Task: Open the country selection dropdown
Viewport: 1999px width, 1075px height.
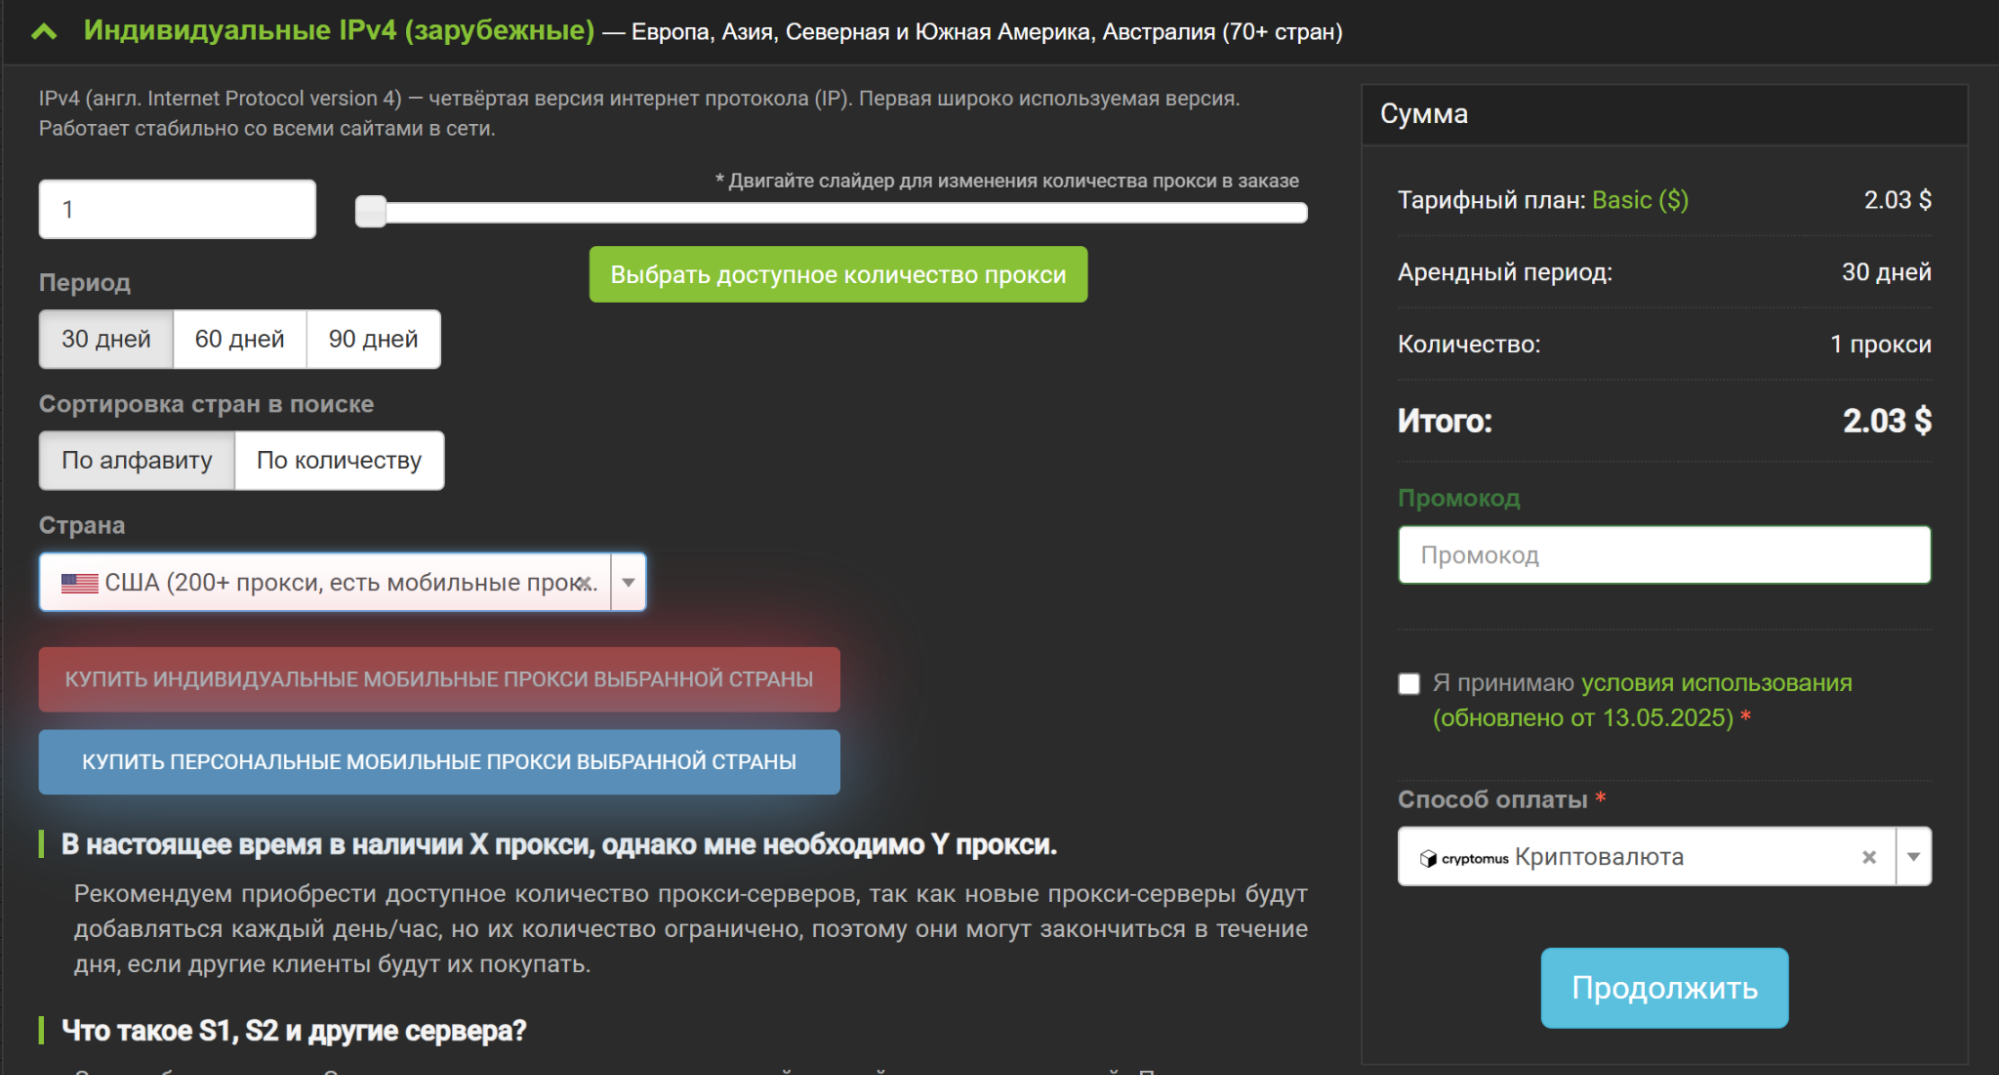Action: (x=627, y=581)
